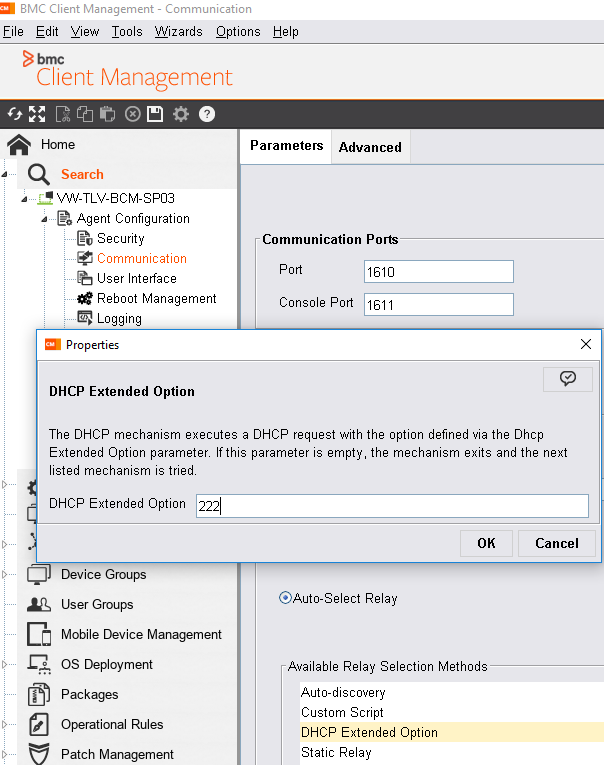Viewport: 604px width, 765px height.
Task: Open the File menu
Action: tap(13, 32)
